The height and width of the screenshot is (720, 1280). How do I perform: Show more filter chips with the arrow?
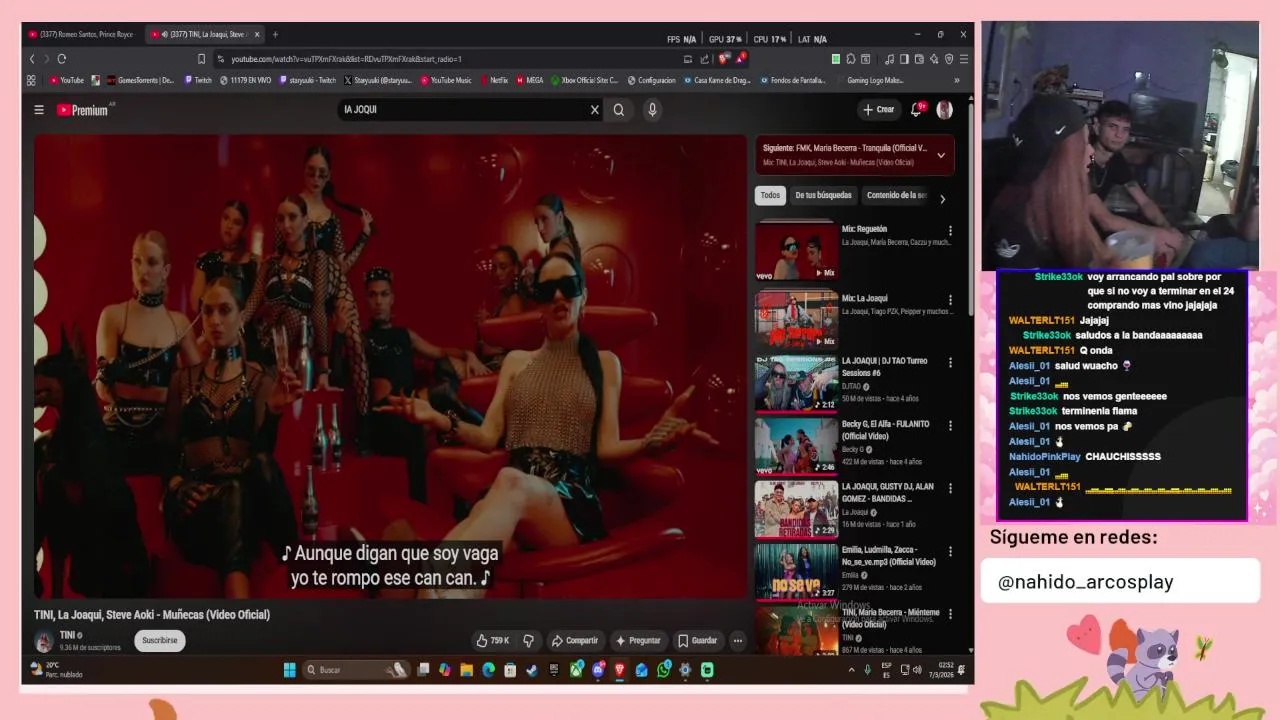(x=942, y=199)
